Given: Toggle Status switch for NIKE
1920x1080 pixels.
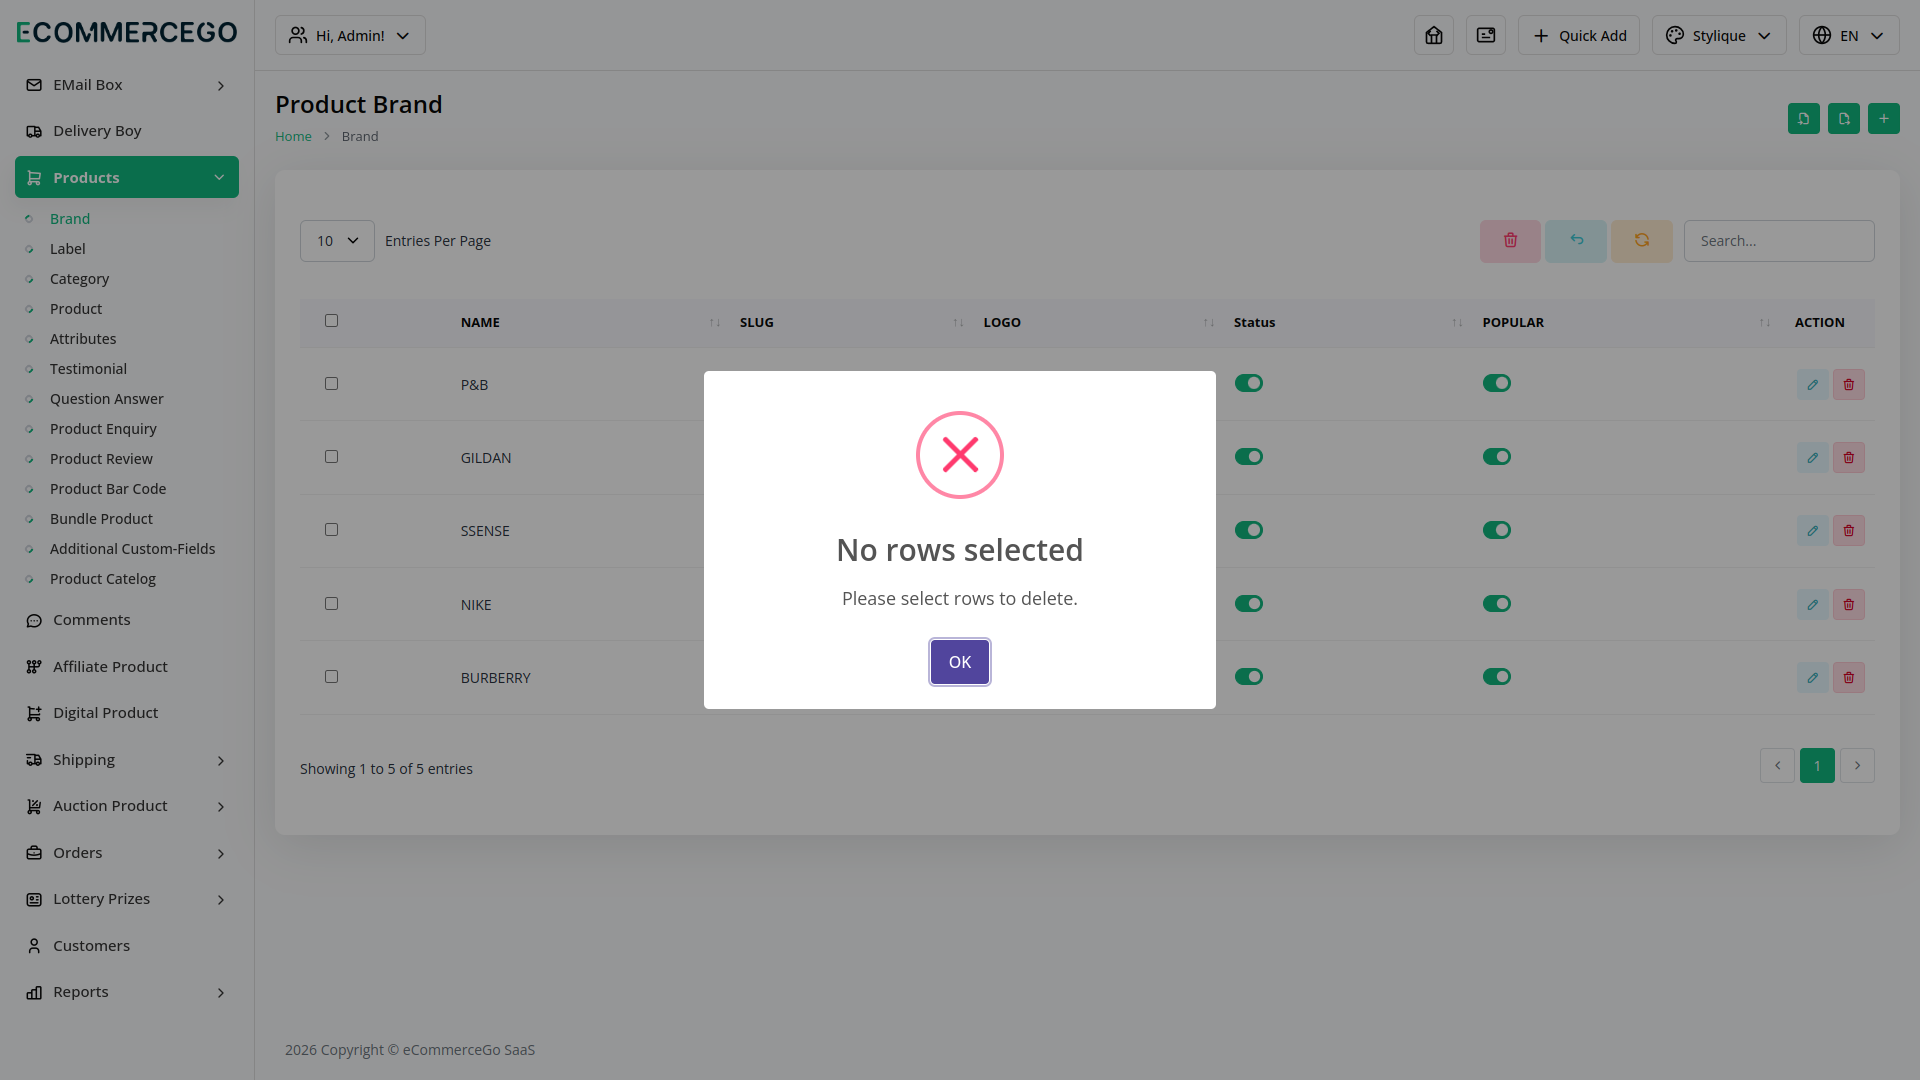Looking at the screenshot, I should pos(1248,604).
